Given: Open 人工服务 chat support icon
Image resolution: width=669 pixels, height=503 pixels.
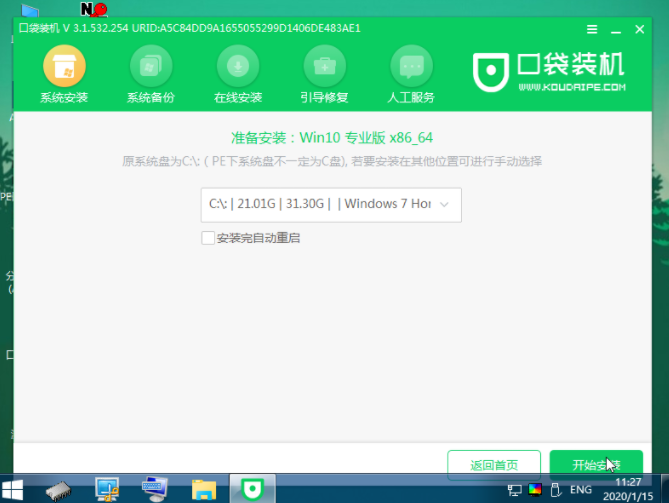Looking at the screenshot, I should click(x=411, y=68).
